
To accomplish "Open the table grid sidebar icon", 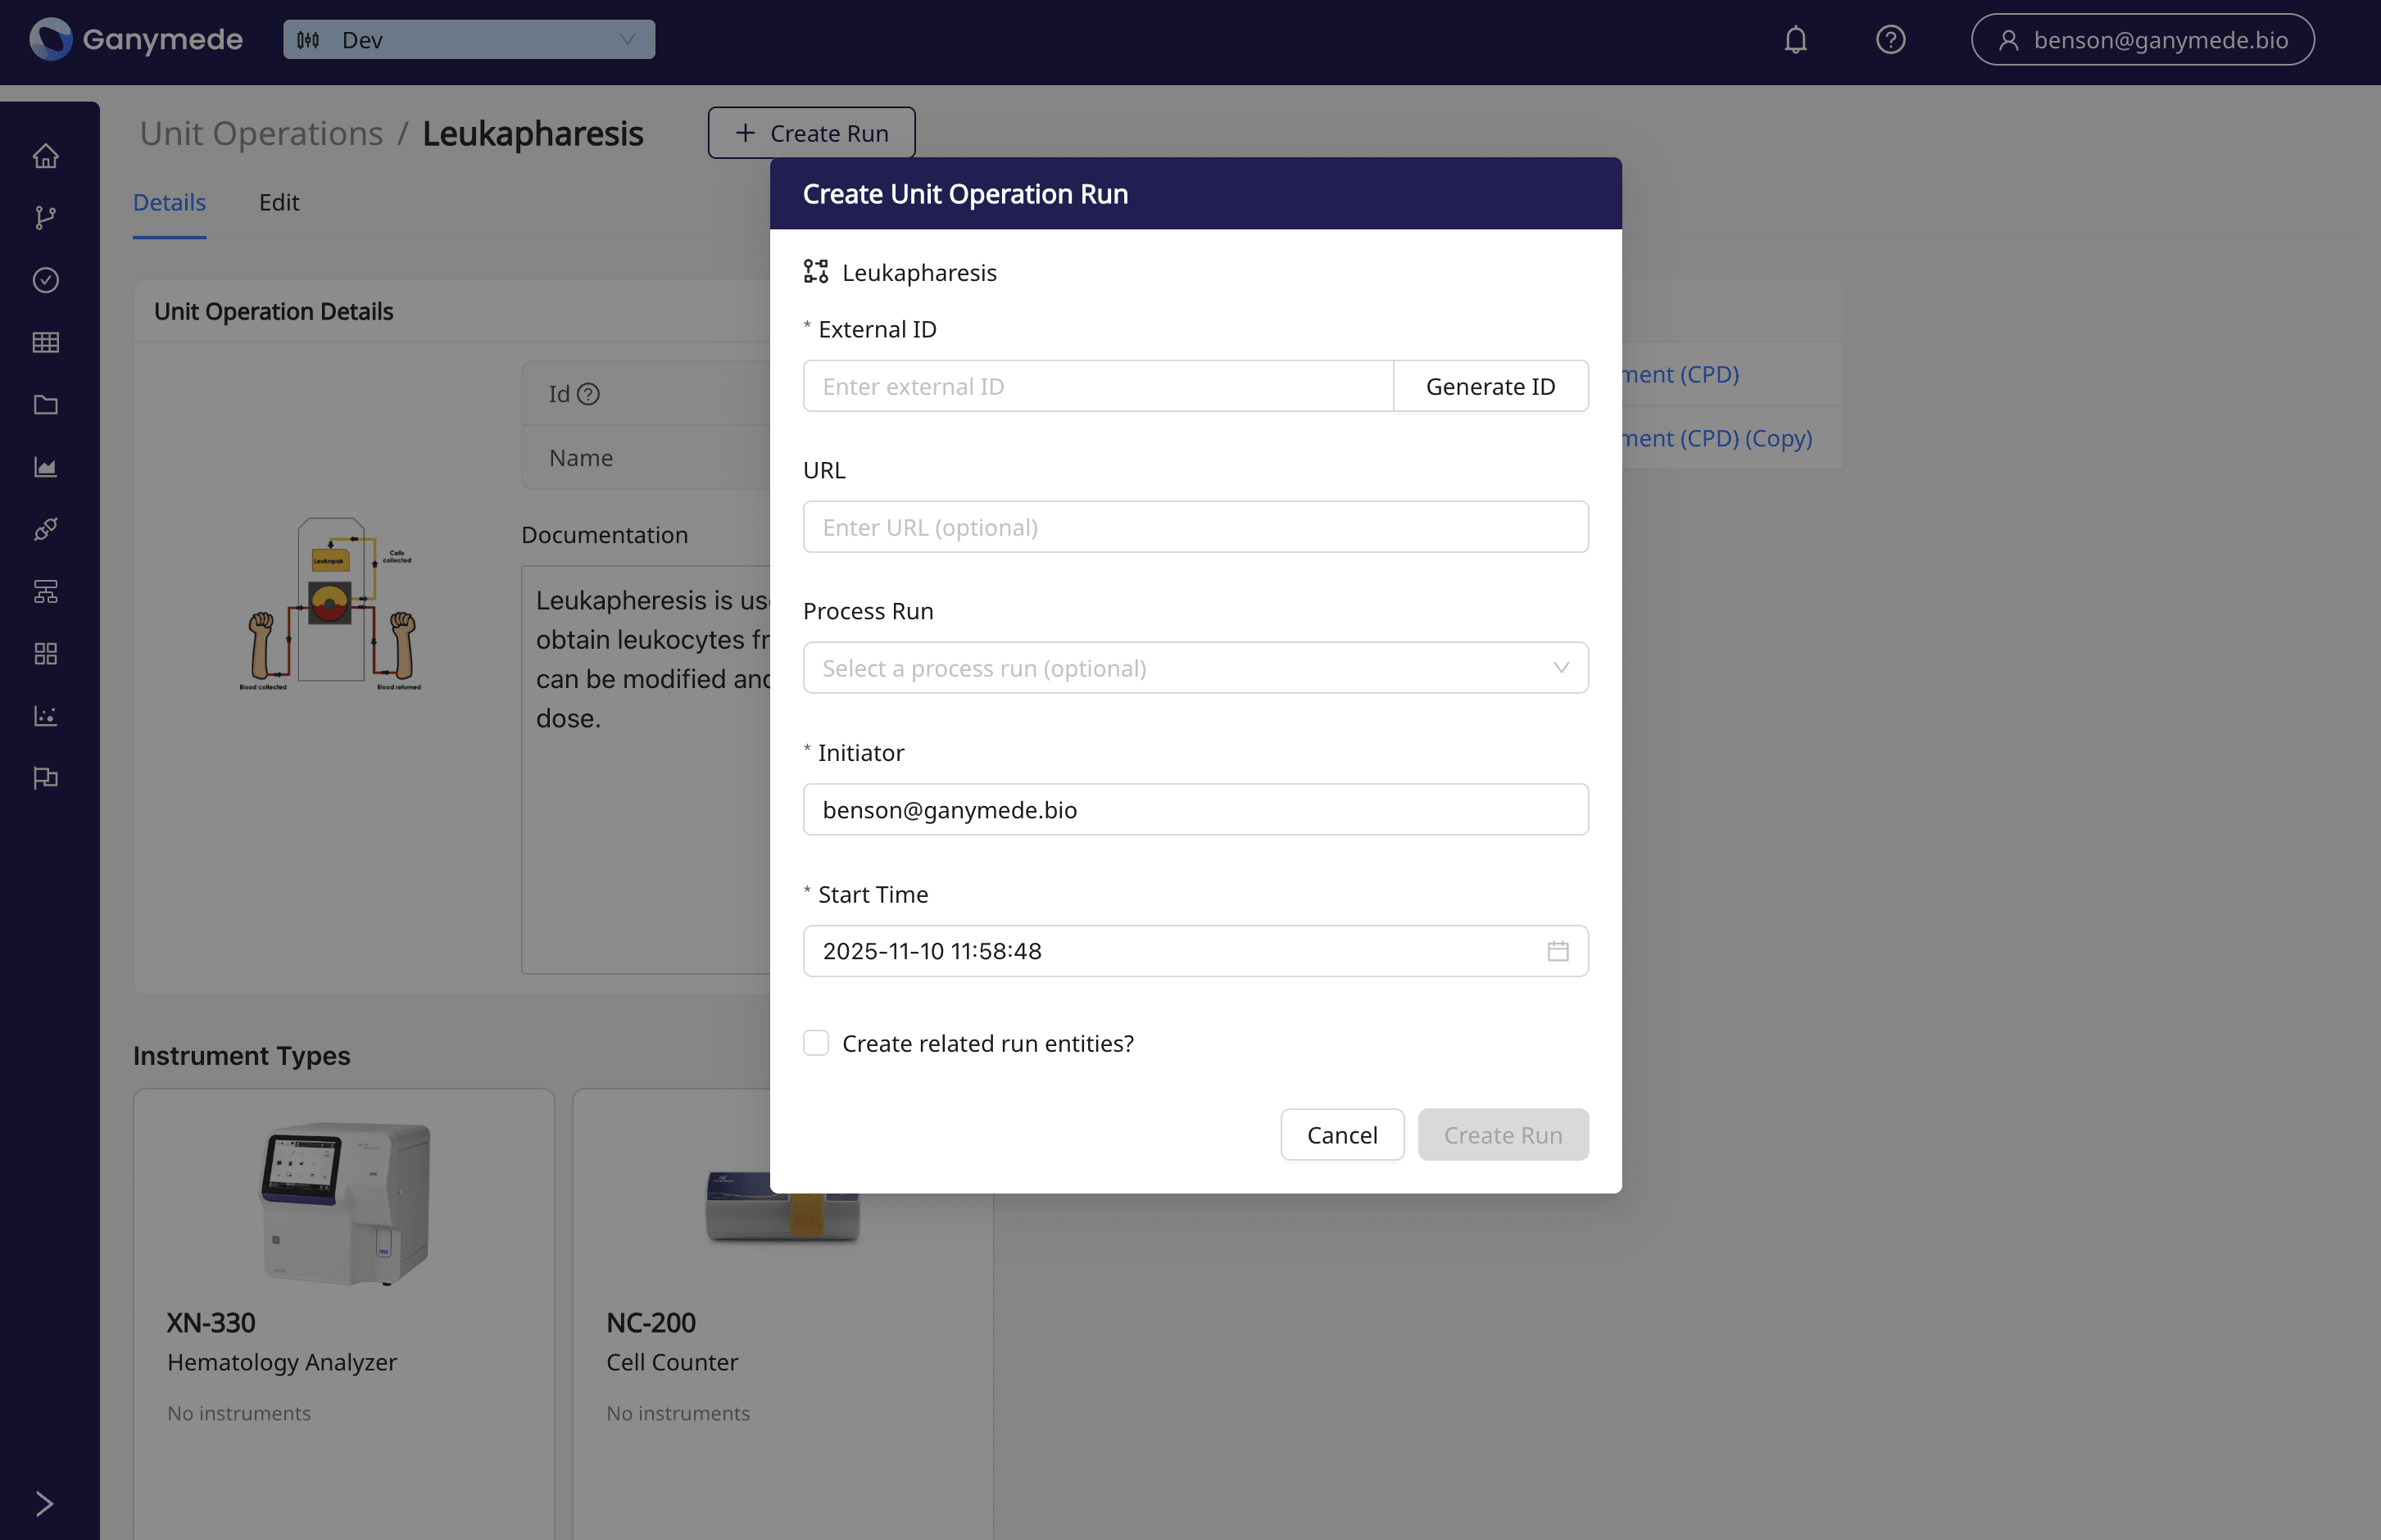I will coord(46,342).
